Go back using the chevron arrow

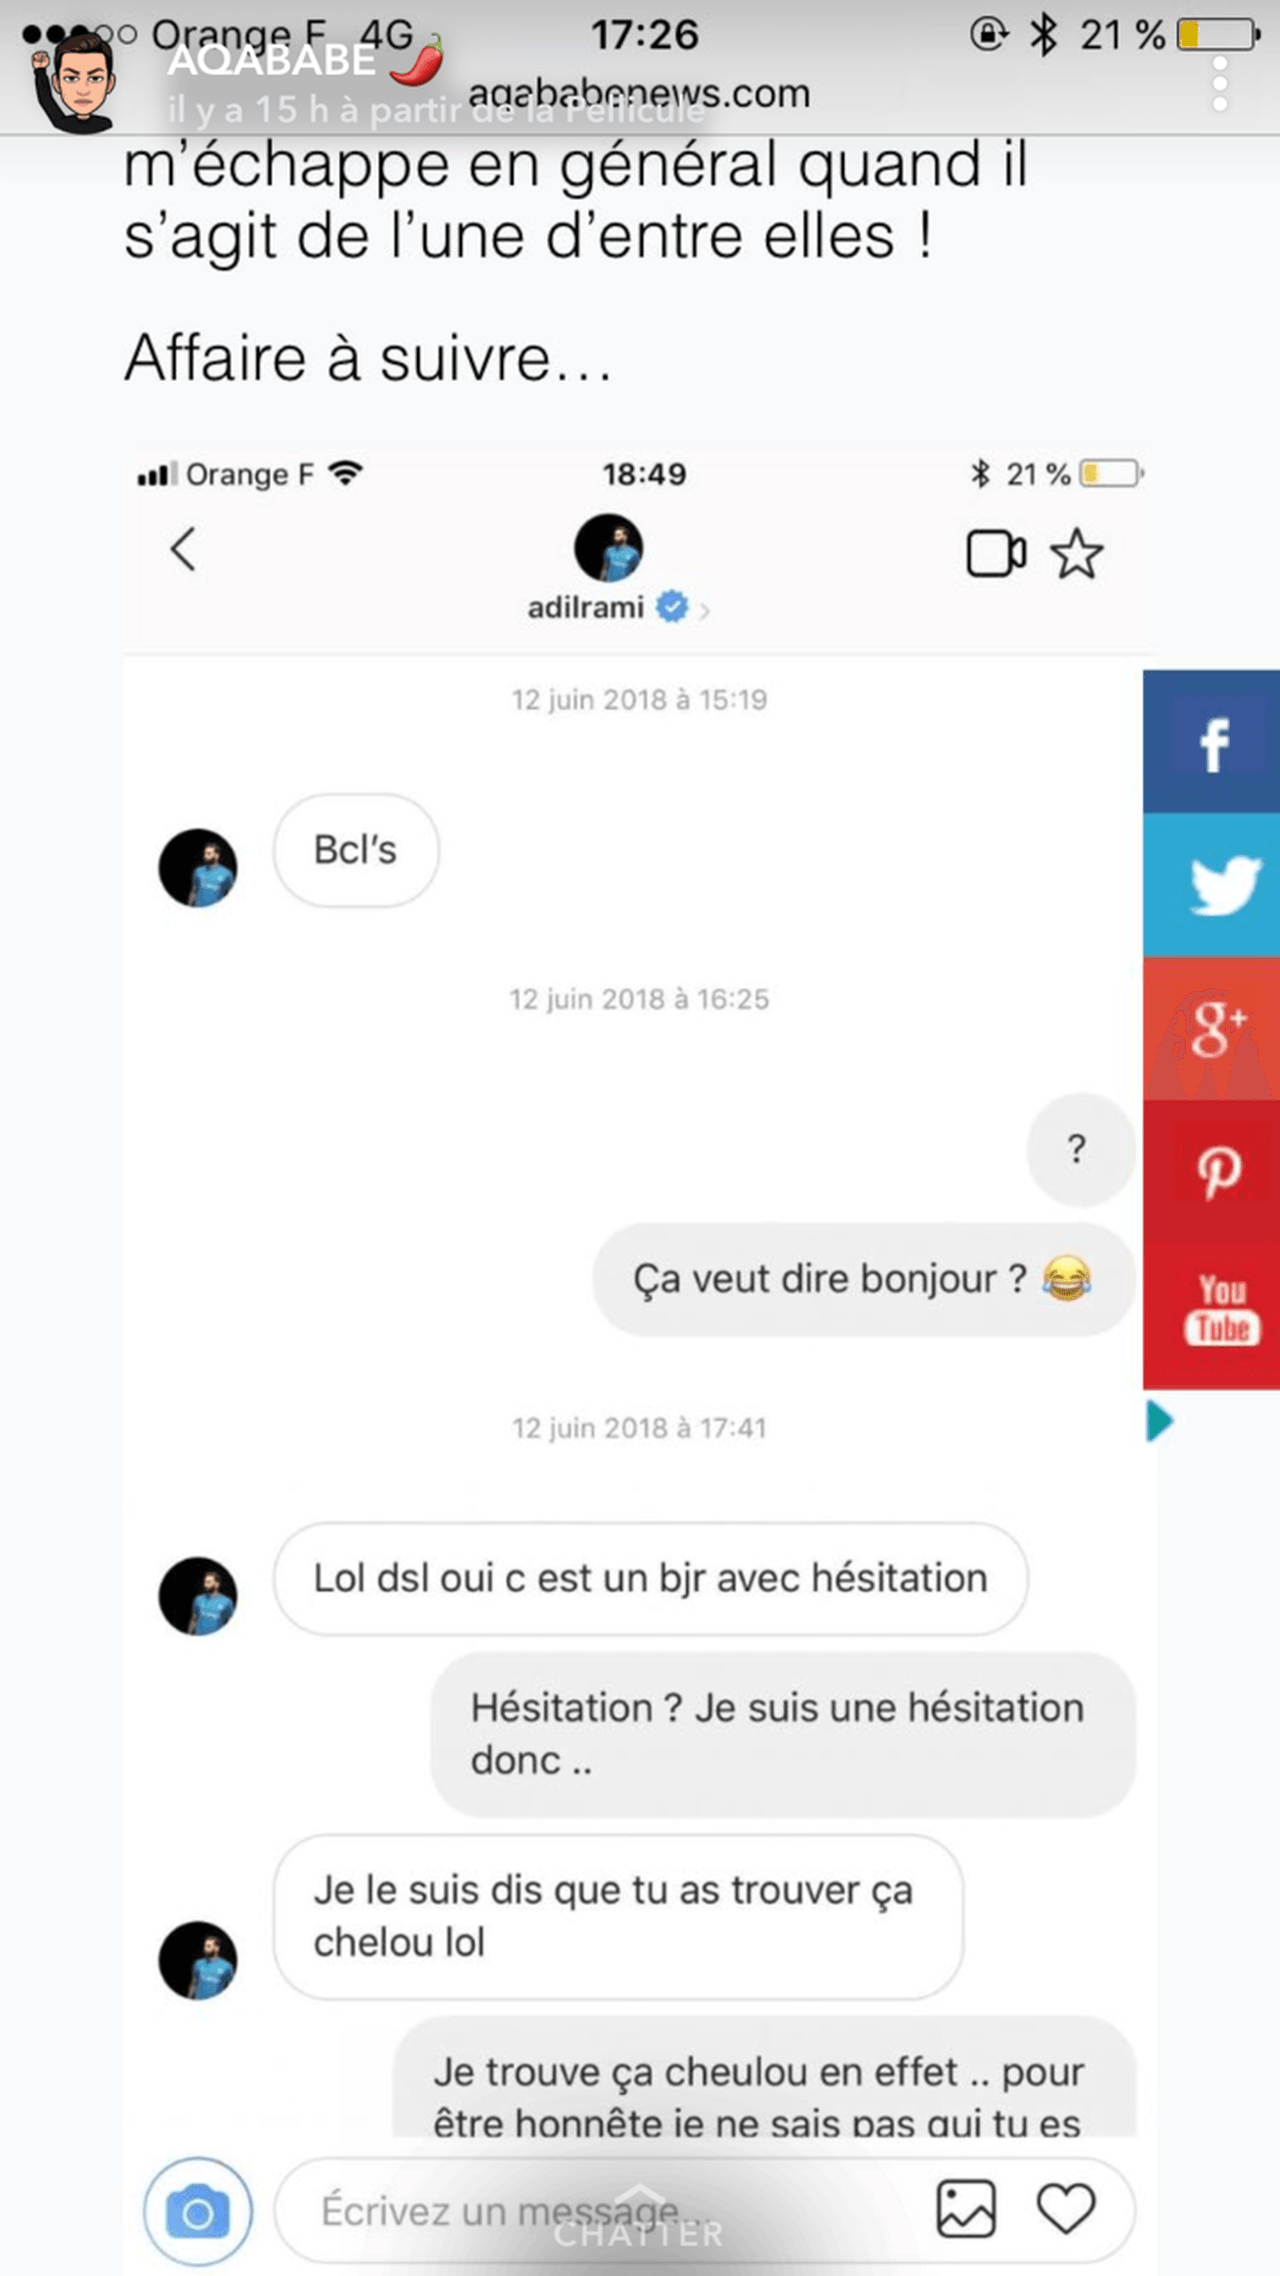point(183,549)
